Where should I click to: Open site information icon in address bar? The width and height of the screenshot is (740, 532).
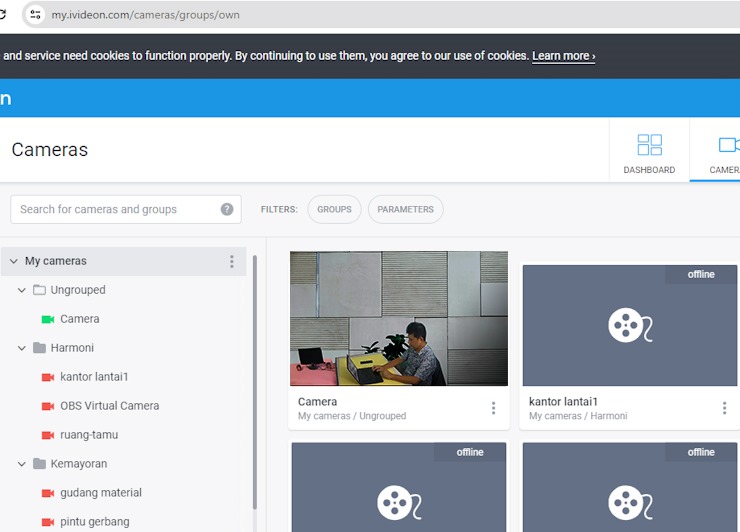35,15
